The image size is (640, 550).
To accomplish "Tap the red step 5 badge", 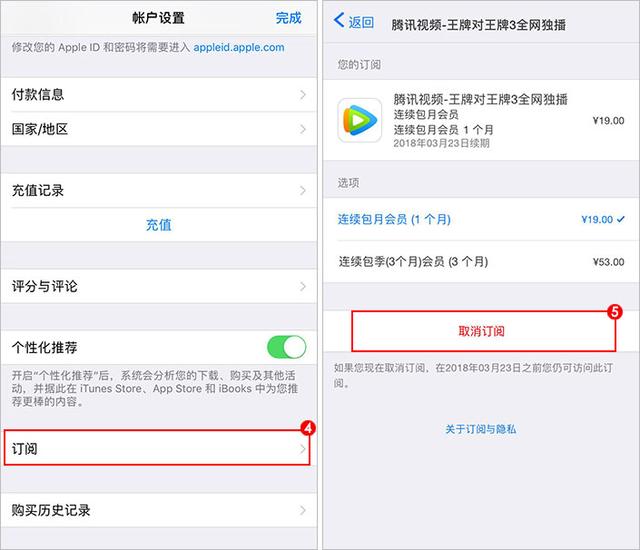I will [x=614, y=312].
